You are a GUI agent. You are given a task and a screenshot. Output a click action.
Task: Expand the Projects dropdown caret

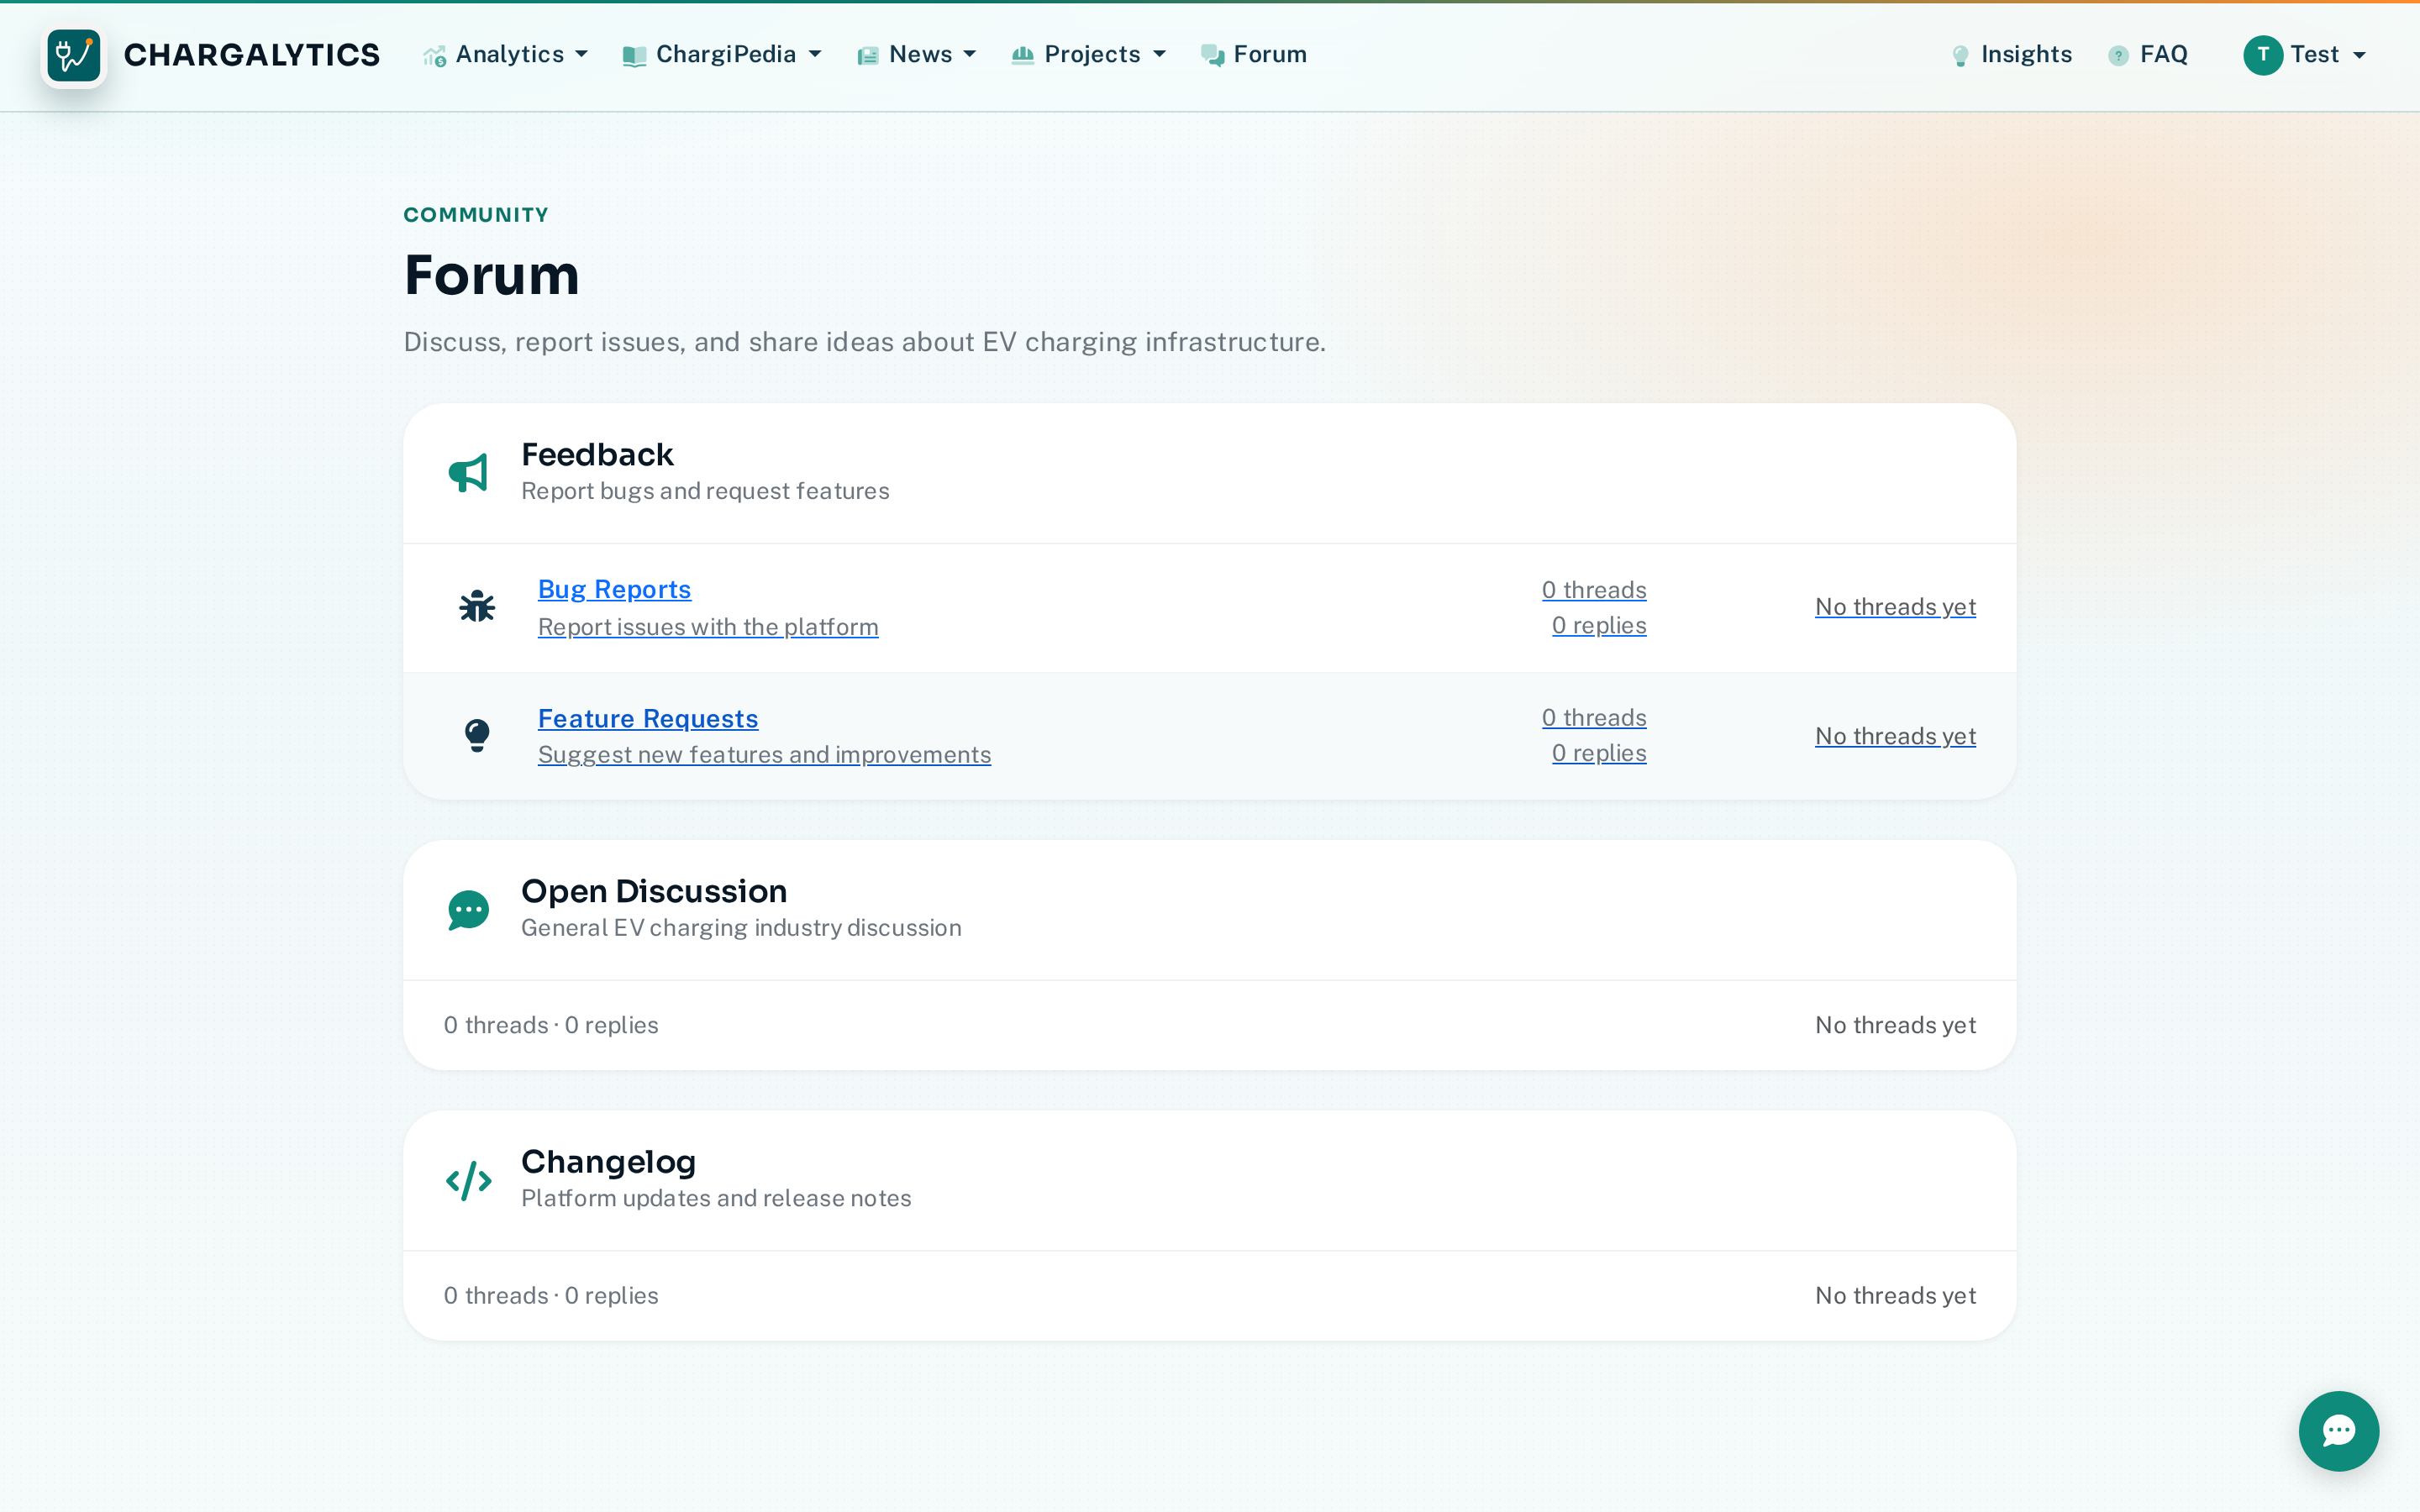coord(1160,55)
